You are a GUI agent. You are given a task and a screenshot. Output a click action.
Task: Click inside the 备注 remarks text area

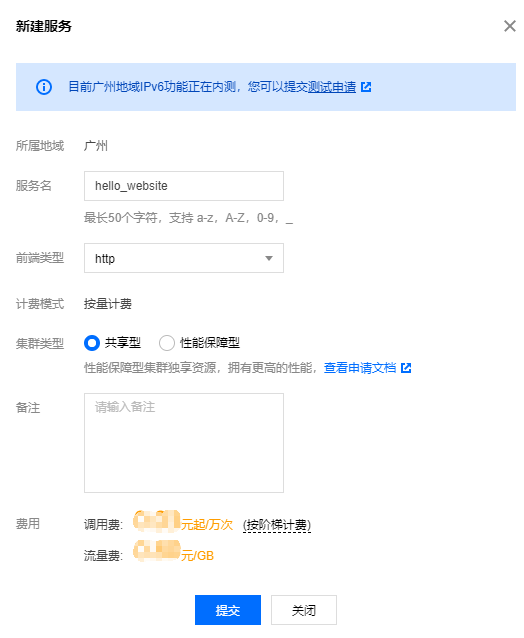pos(184,443)
